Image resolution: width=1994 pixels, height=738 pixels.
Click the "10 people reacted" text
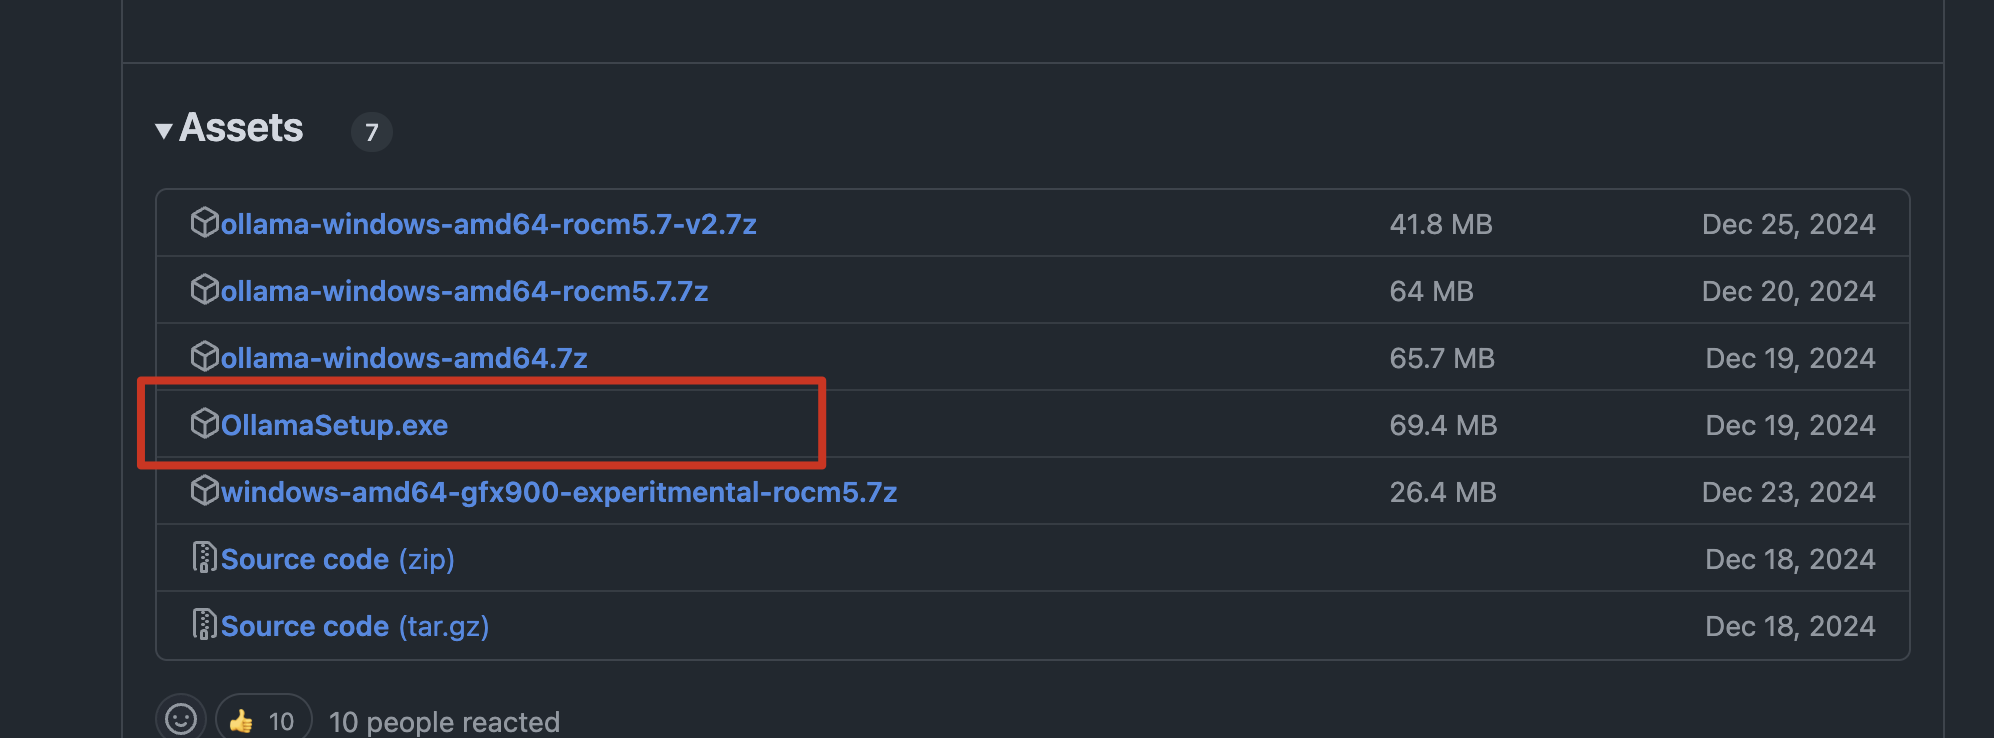(x=444, y=722)
